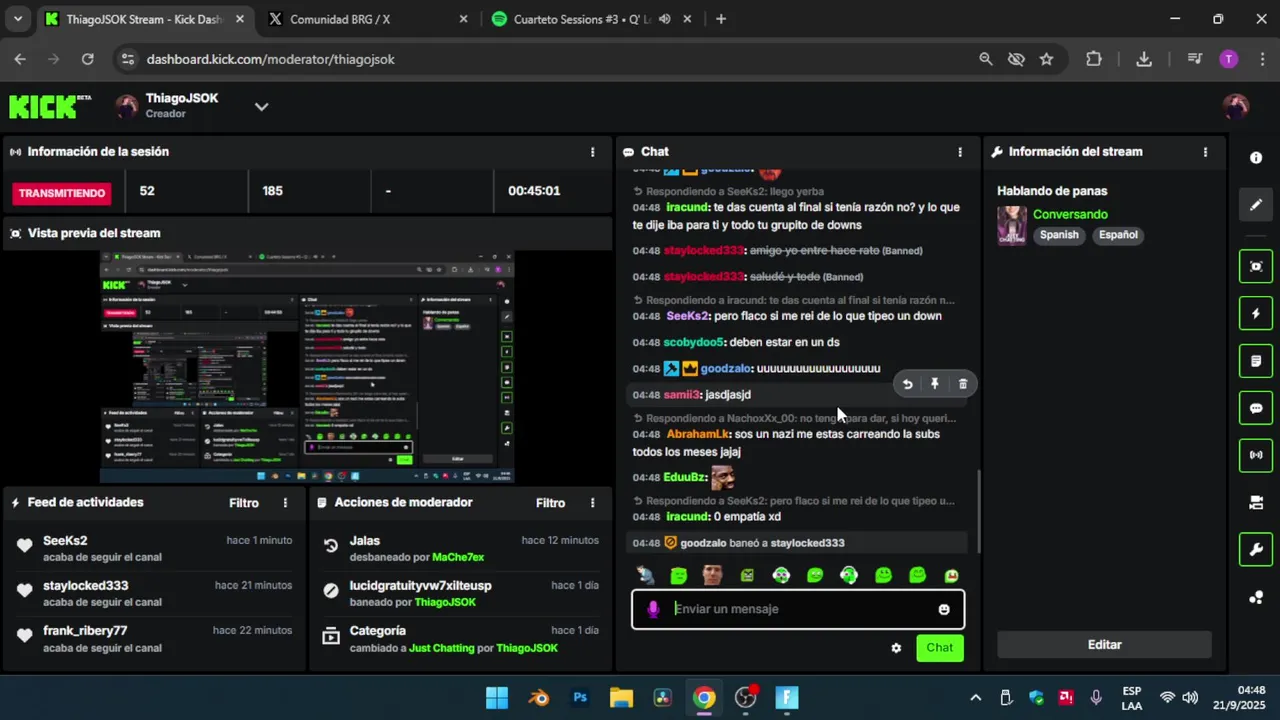
Task: Insert the first emote in the emote row
Action: (x=646, y=575)
